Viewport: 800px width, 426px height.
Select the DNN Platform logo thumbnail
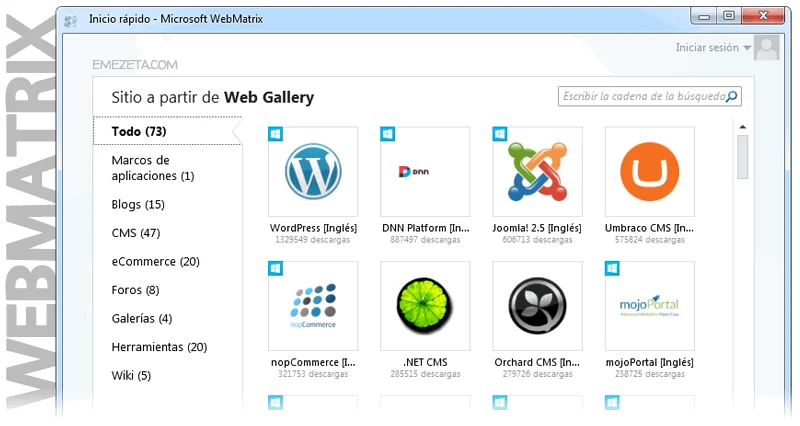[425, 171]
